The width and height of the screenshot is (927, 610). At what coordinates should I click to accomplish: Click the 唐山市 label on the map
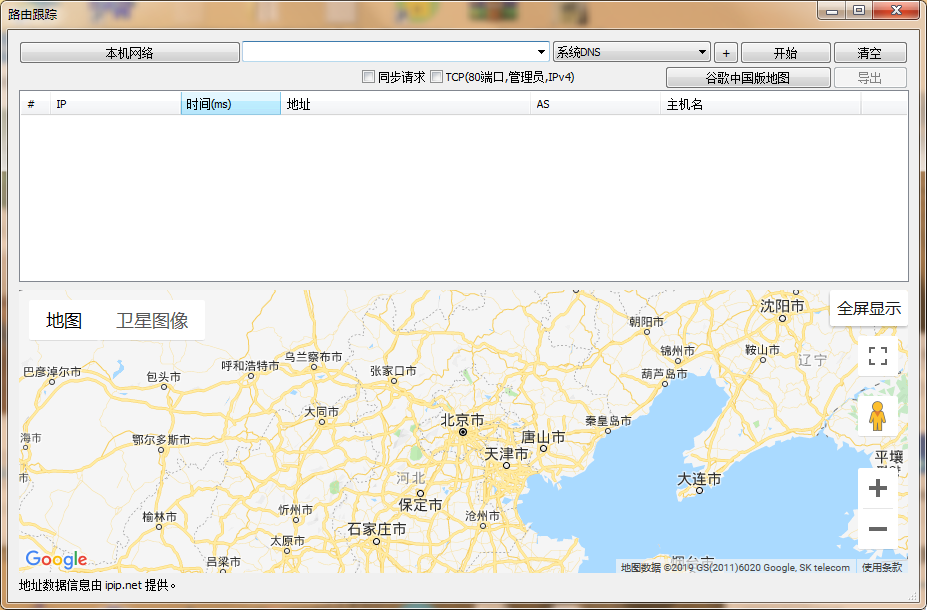543,437
